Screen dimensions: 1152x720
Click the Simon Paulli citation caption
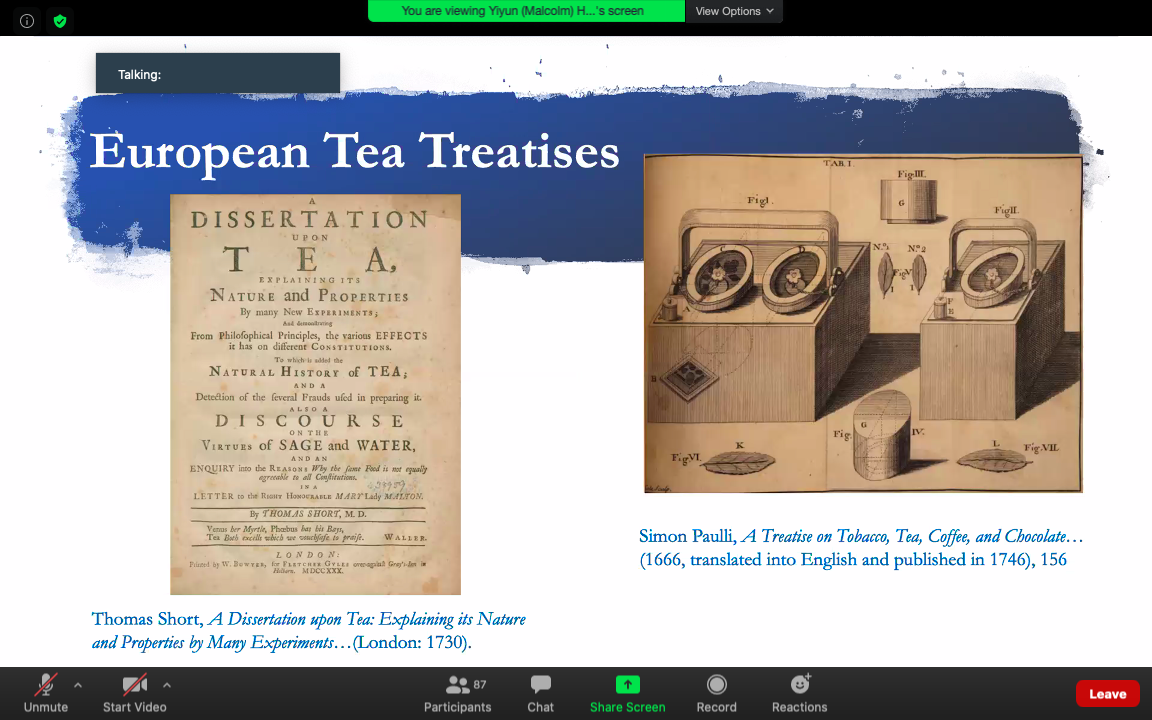point(860,548)
